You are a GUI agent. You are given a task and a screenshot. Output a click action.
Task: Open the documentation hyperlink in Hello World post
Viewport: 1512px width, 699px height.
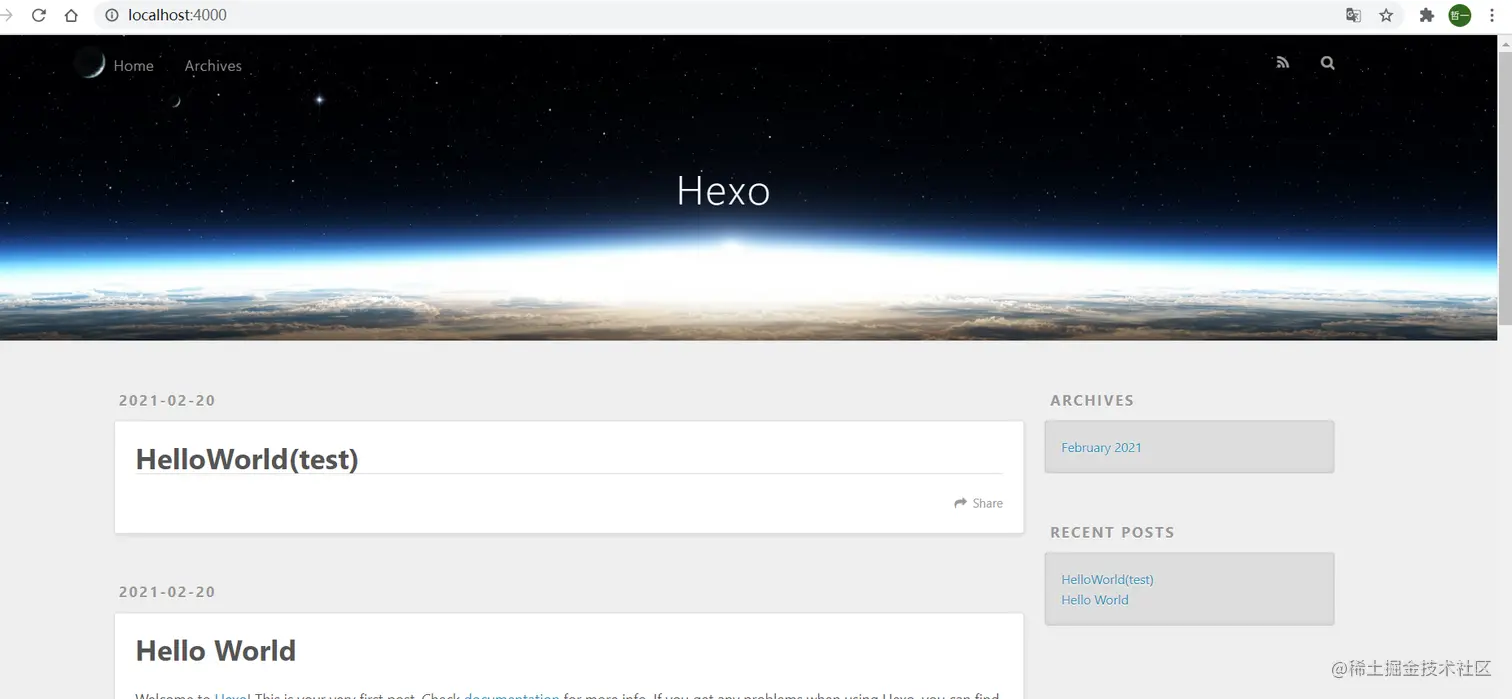pyautogui.click(x=511, y=696)
